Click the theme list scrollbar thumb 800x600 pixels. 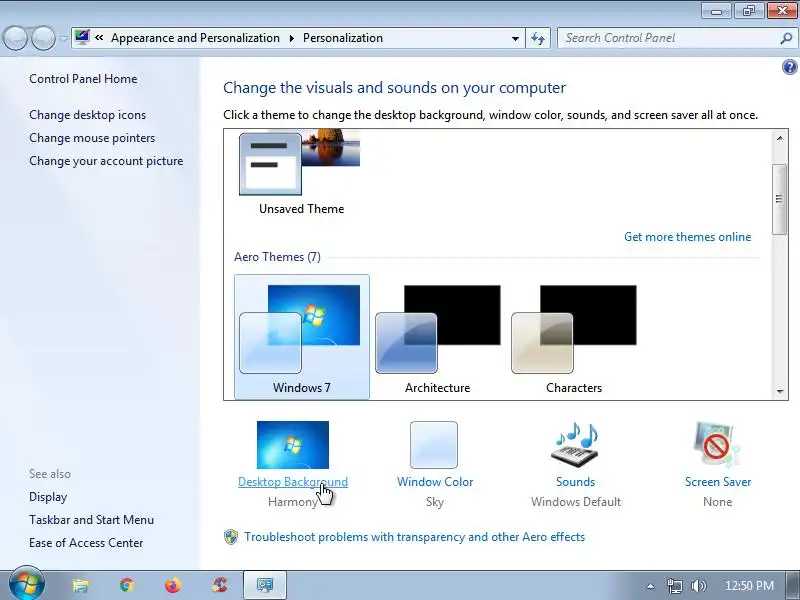(x=780, y=199)
